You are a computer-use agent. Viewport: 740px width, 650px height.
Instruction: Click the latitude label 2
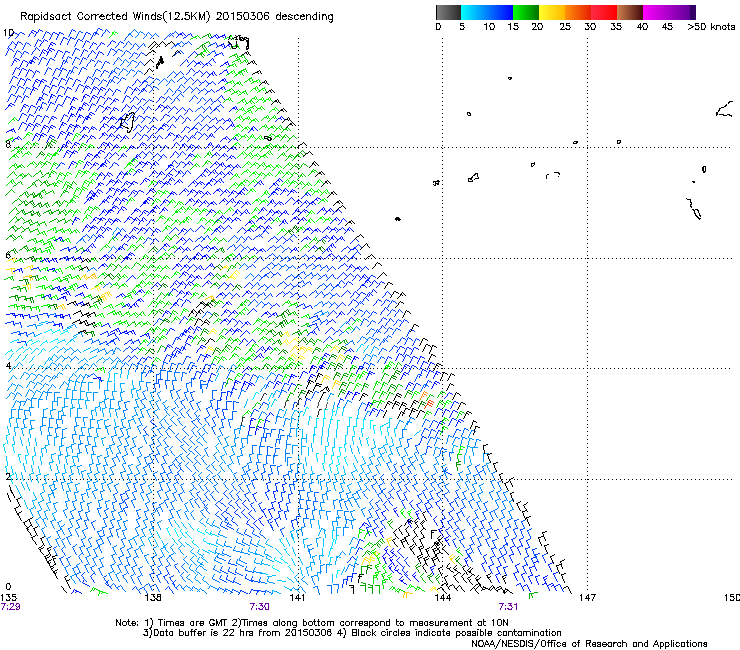(x=8, y=476)
